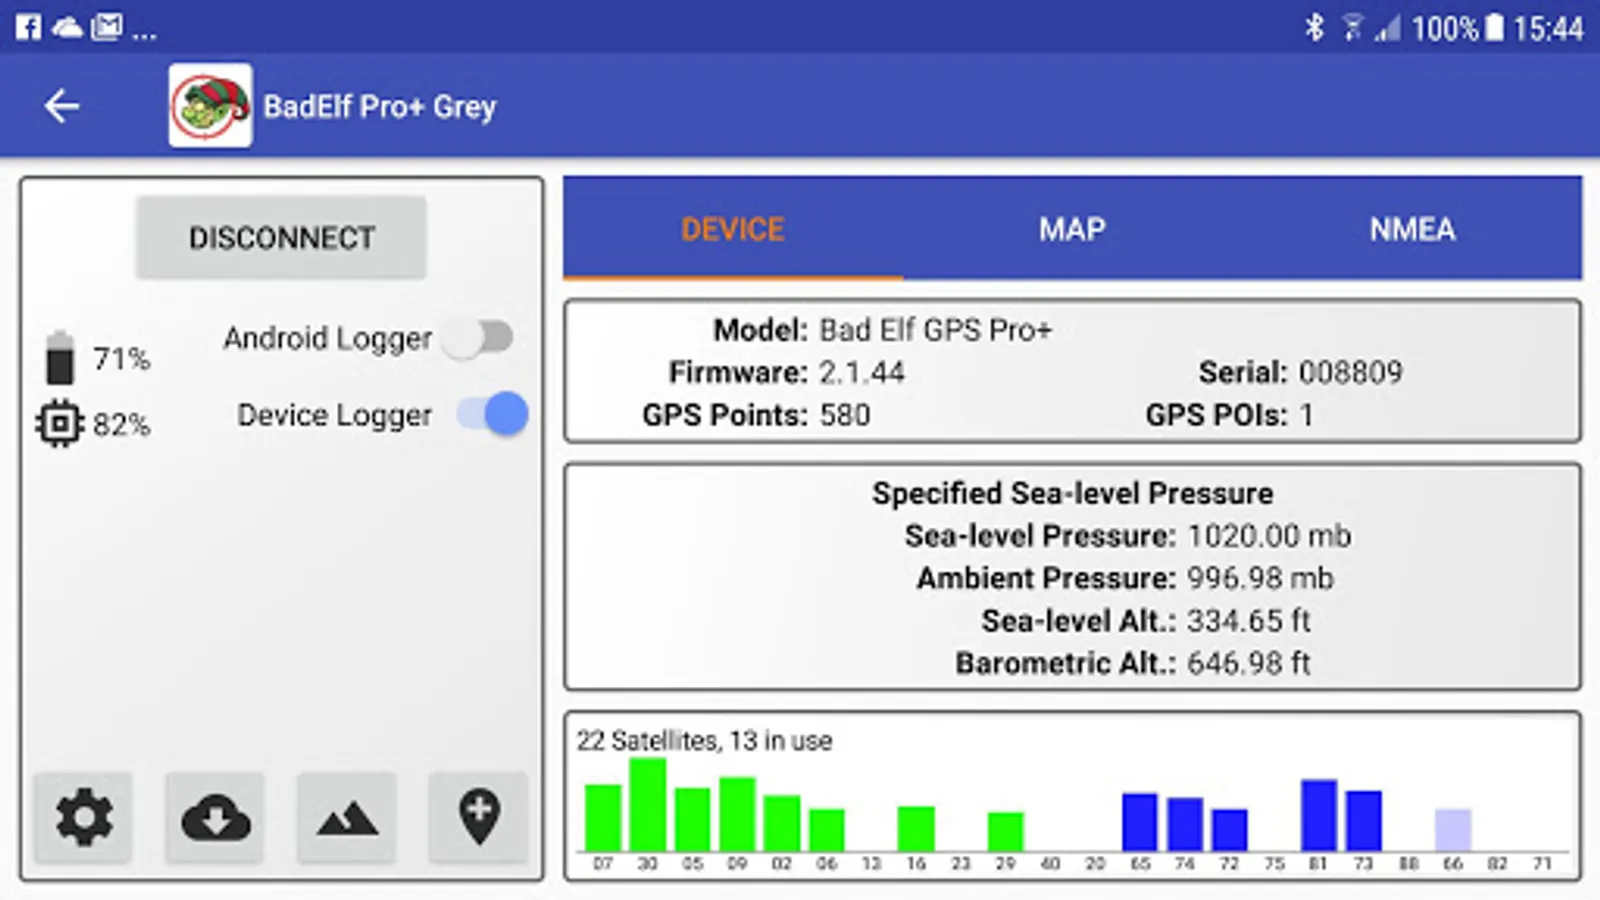This screenshot has height=900, width=1600.
Task: Add a POI with the pin-plus icon
Action: point(479,817)
